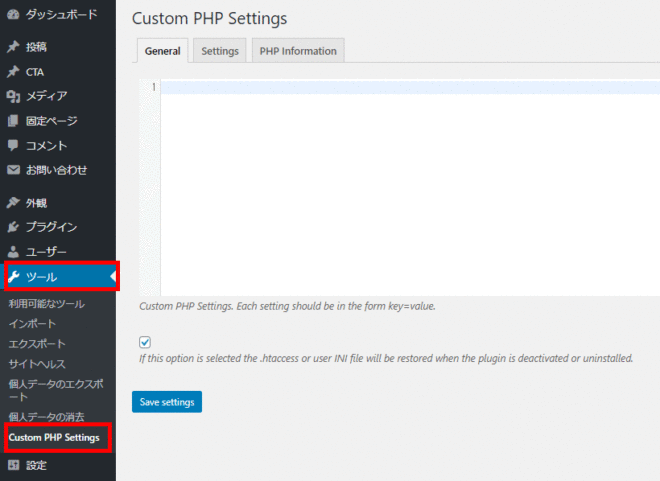Open the お問い合わせ menu

(x=58, y=170)
